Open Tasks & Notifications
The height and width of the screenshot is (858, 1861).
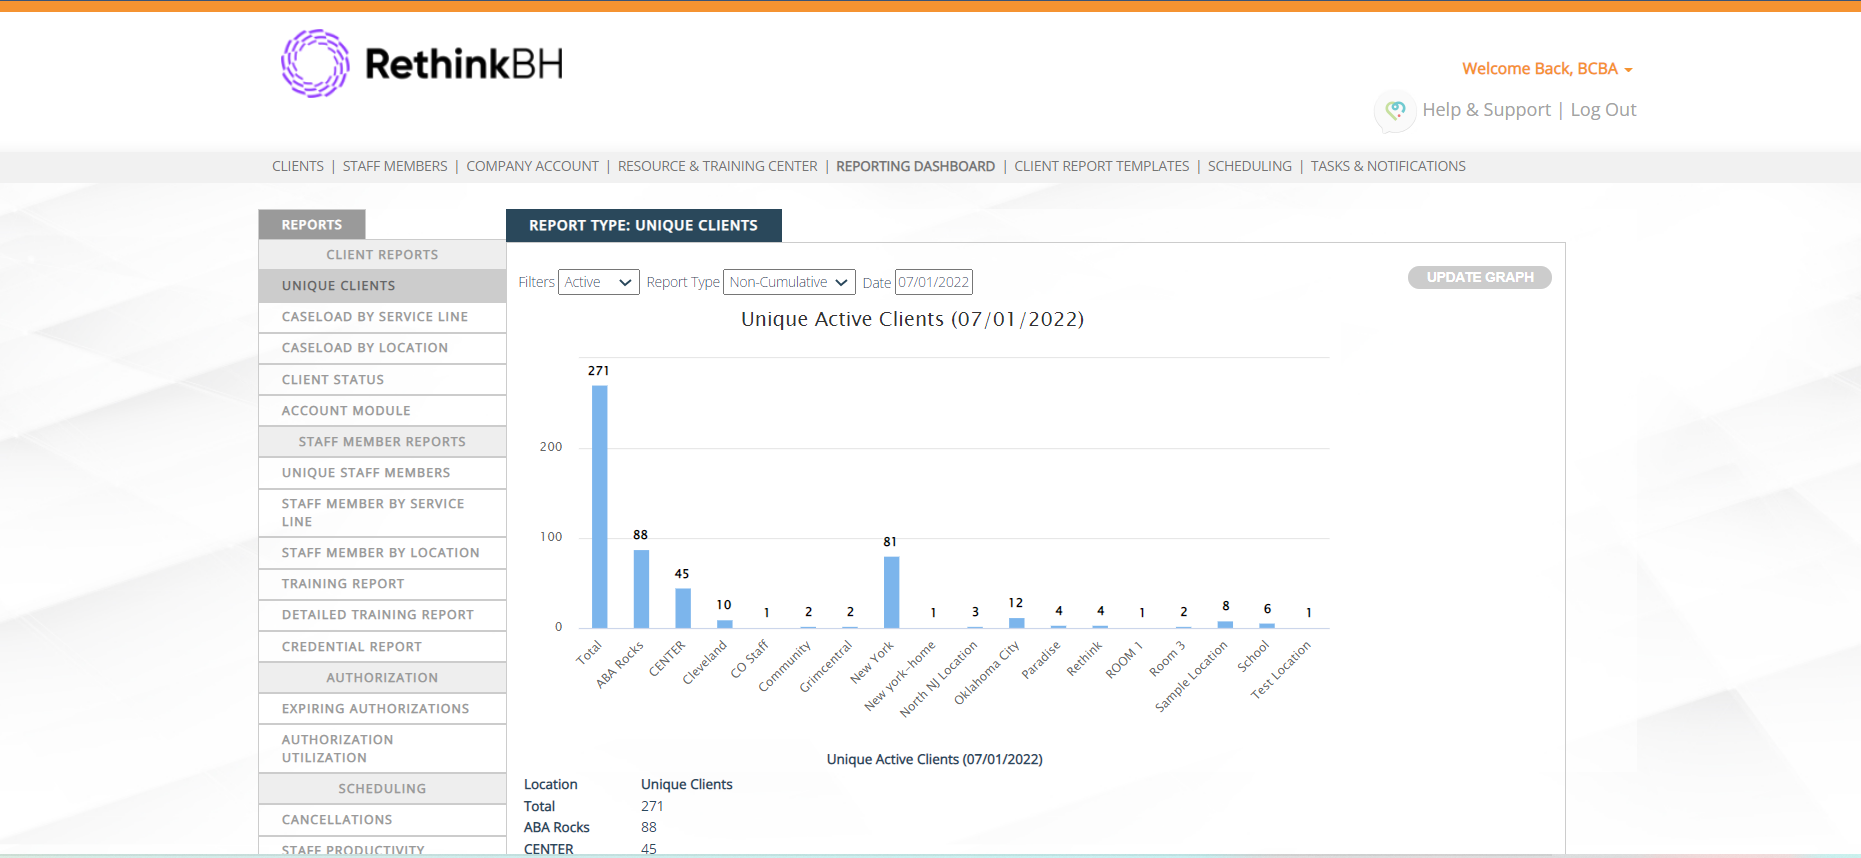pyautogui.click(x=1388, y=166)
